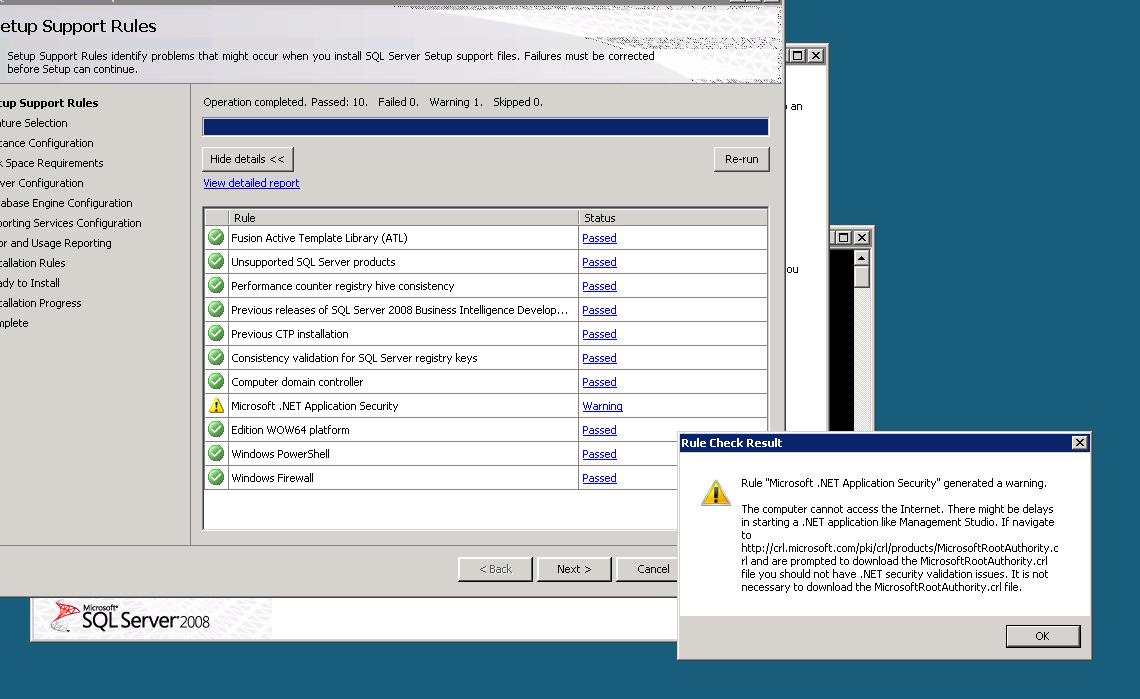The height and width of the screenshot is (699, 1140).
Task: Collapse the rule list with Hide details
Action: click(247, 159)
